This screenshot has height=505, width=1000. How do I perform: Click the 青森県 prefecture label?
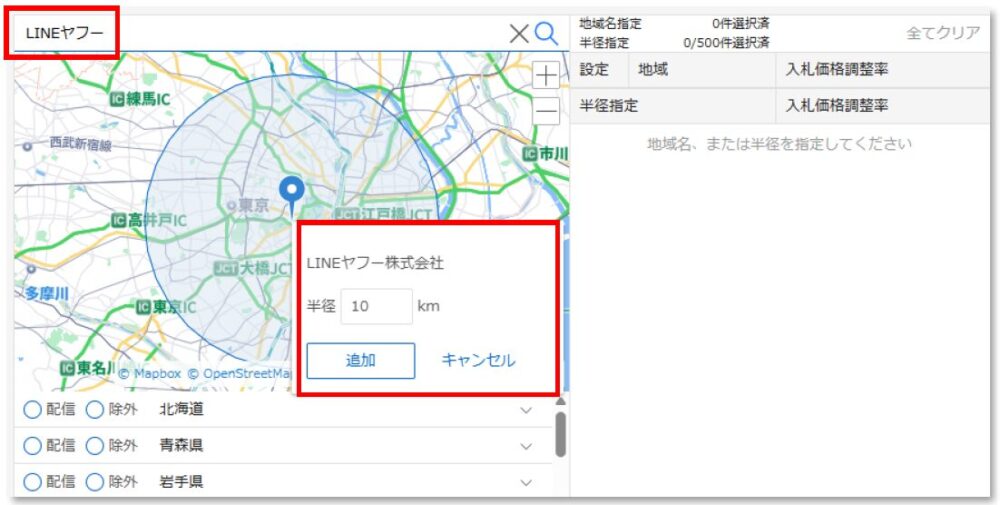(182, 446)
